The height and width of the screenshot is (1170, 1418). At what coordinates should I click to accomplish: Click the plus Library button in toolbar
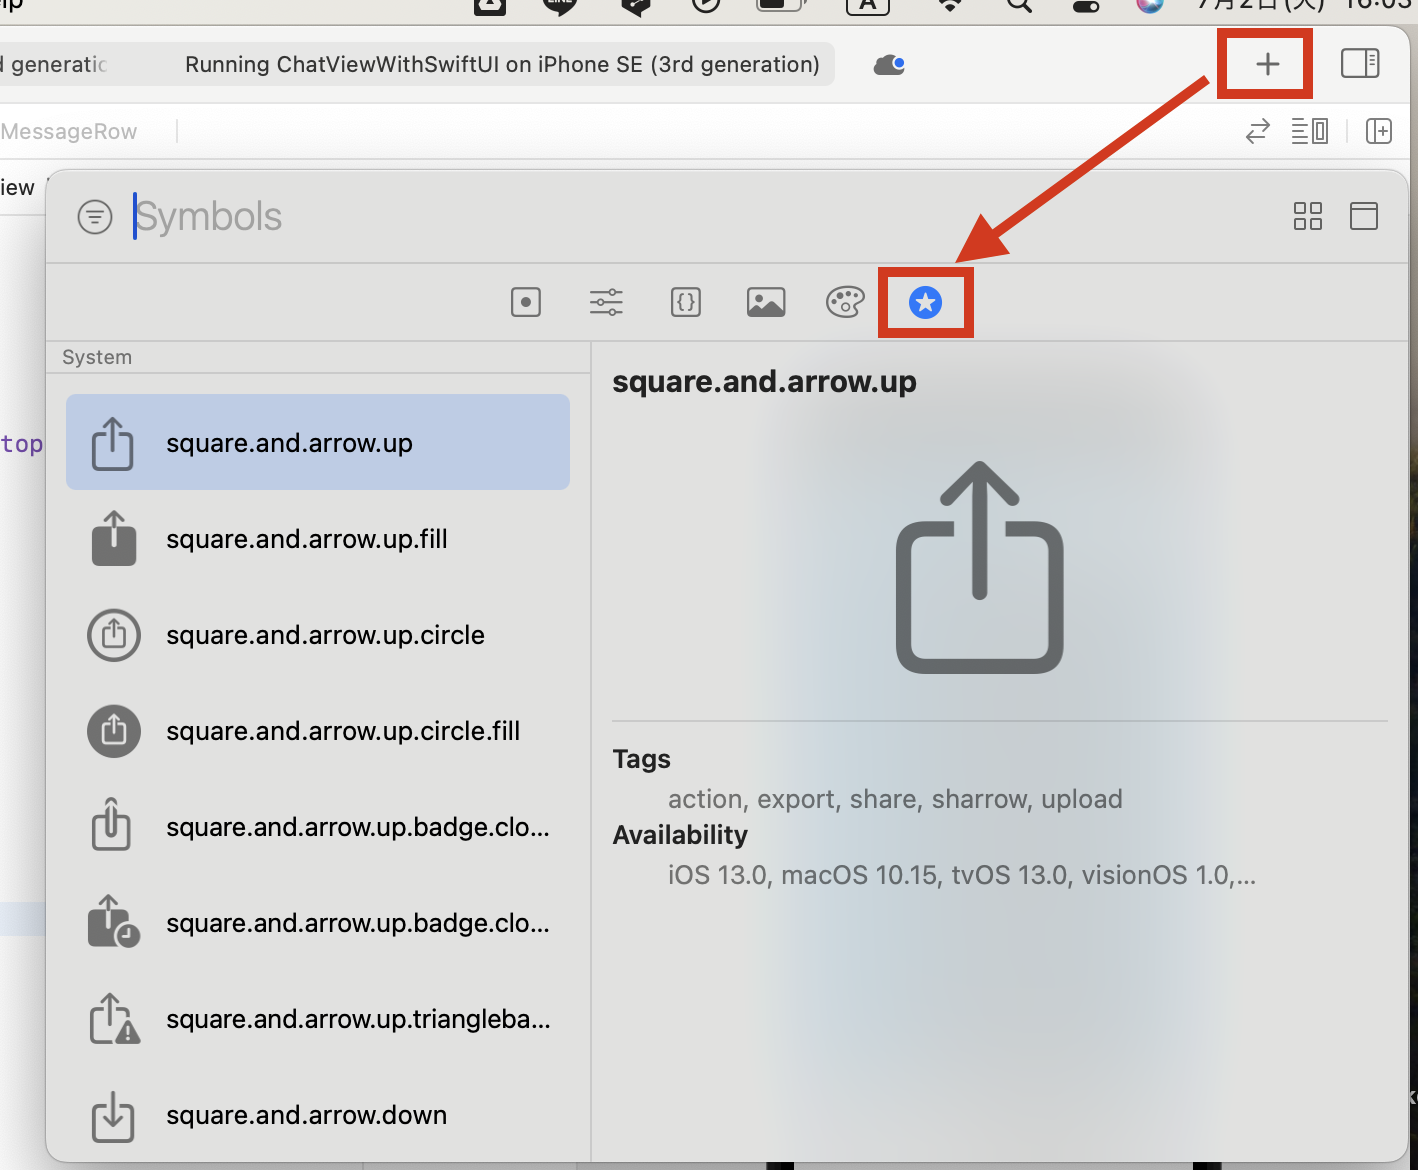point(1267,64)
